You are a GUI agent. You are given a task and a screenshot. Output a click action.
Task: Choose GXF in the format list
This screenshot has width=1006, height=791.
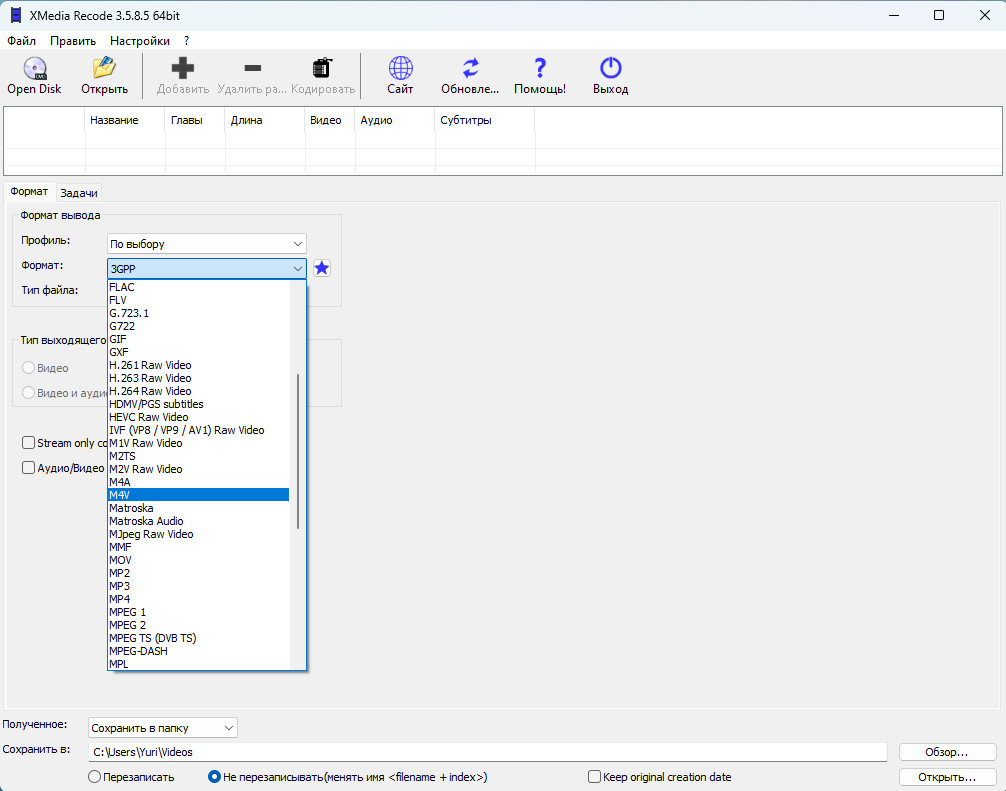click(x=199, y=352)
